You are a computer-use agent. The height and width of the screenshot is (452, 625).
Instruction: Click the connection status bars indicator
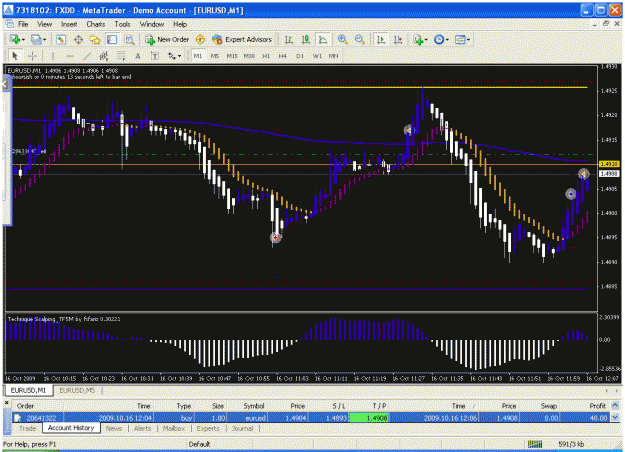pyautogui.click(x=535, y=444)
